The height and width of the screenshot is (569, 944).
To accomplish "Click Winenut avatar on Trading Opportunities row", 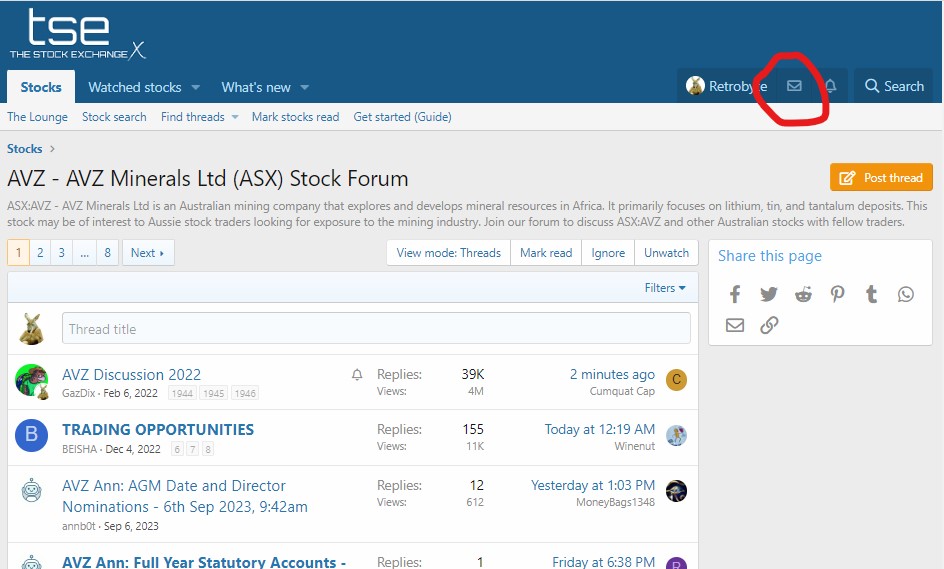I will 676,435.
